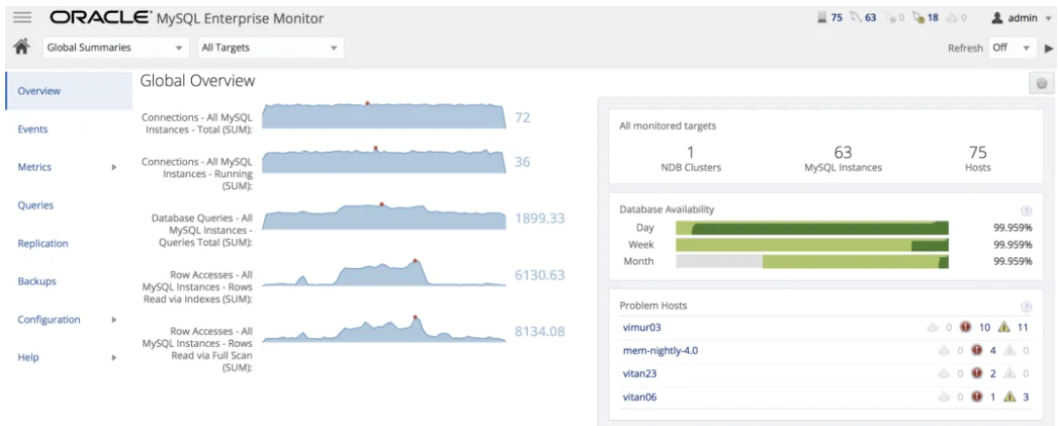This screenshot has width=1058, height=426.
Task: Open Database Availability help icon
Action: [1026, 211]
